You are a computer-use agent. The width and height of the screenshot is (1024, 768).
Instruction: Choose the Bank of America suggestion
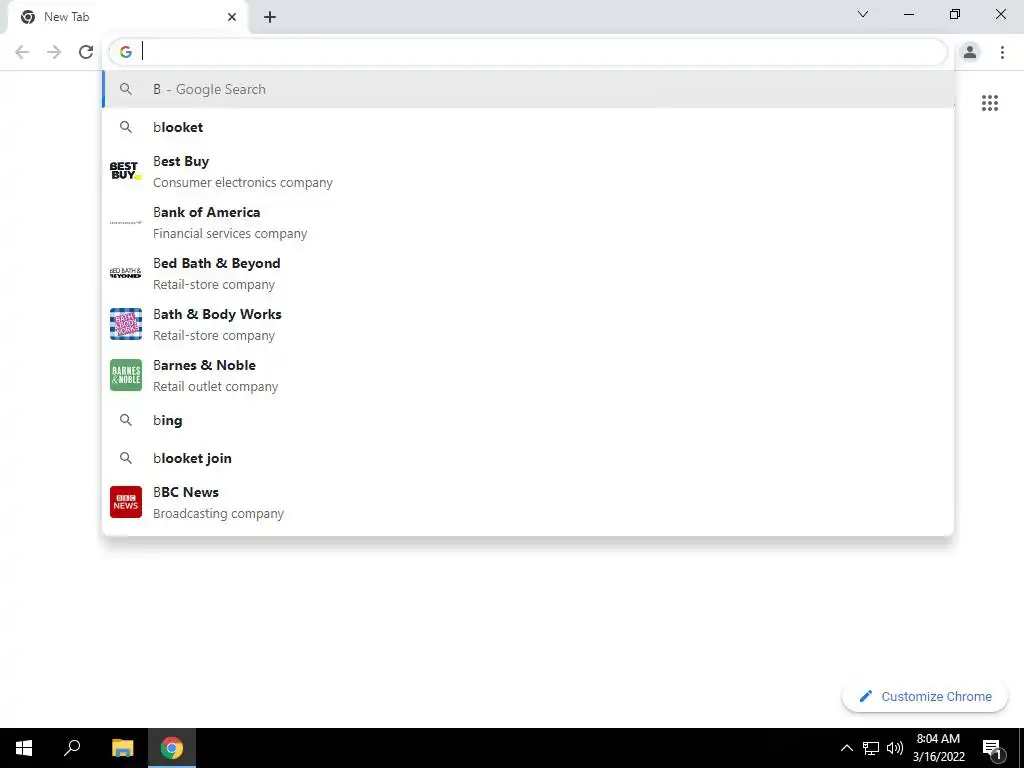click(x=528, y=222)
